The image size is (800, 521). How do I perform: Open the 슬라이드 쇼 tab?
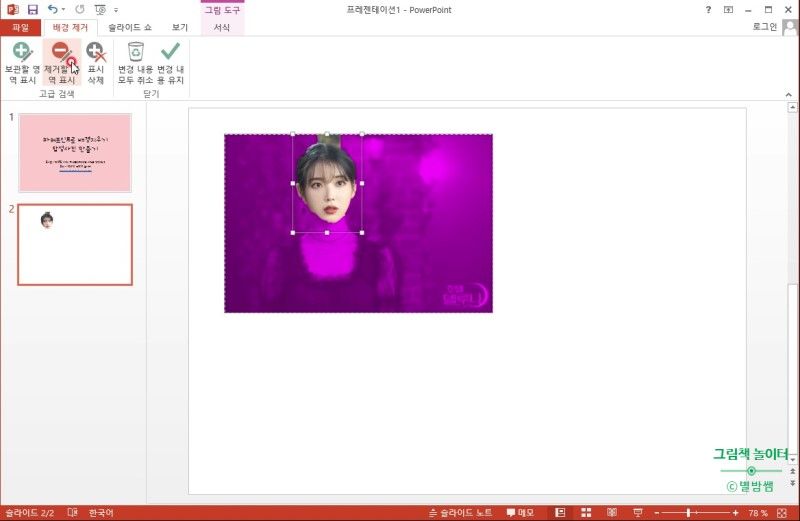pyautogui.click(x=130, y=28)
